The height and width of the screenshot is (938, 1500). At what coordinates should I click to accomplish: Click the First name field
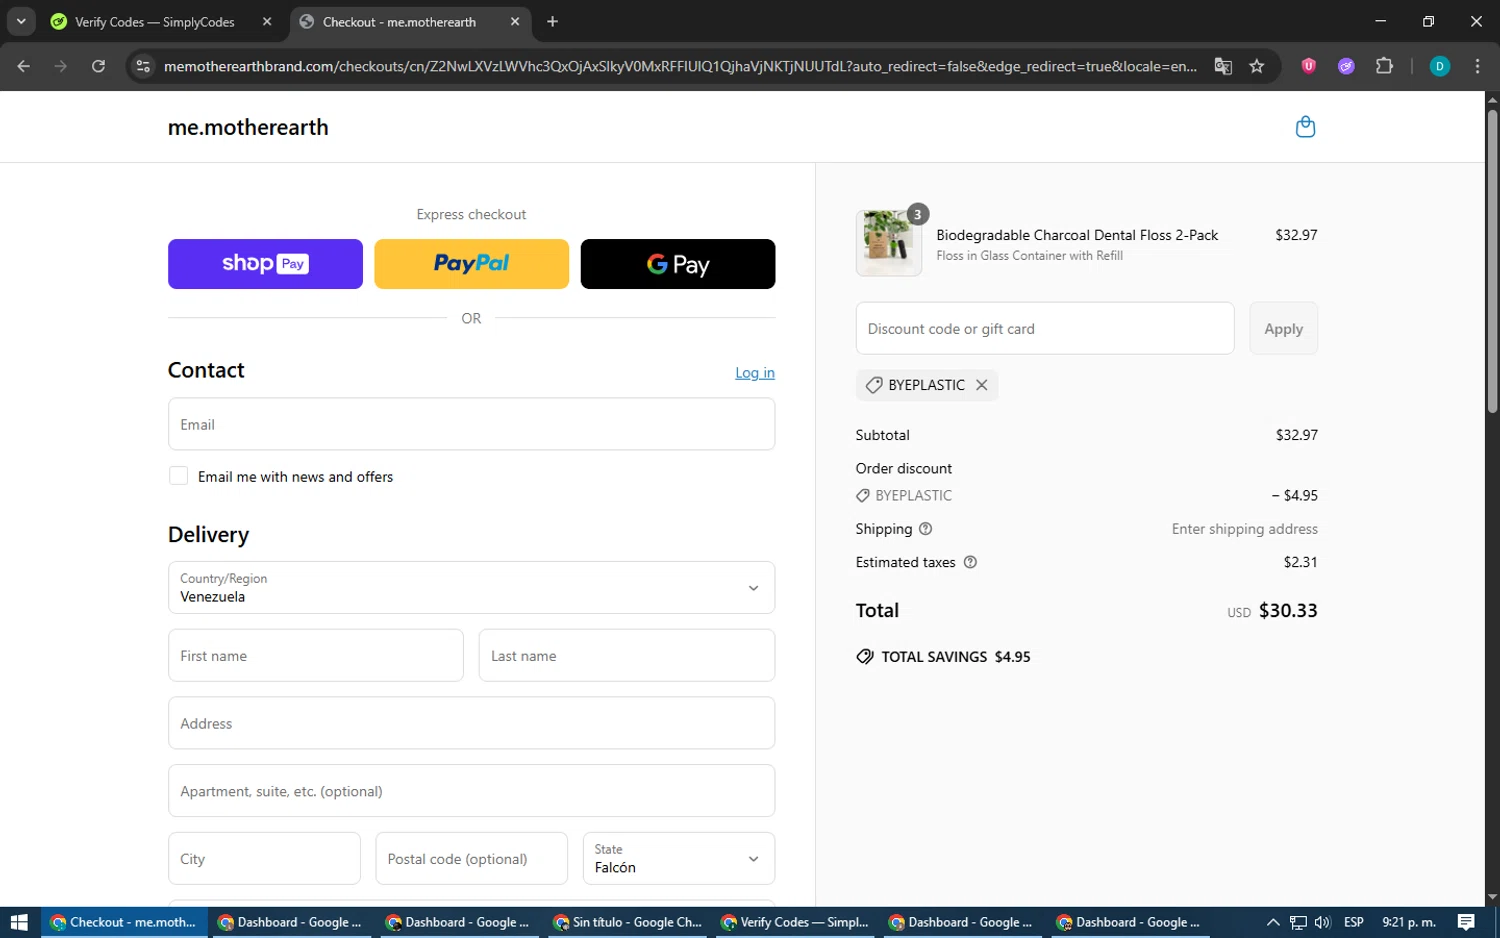316,656
